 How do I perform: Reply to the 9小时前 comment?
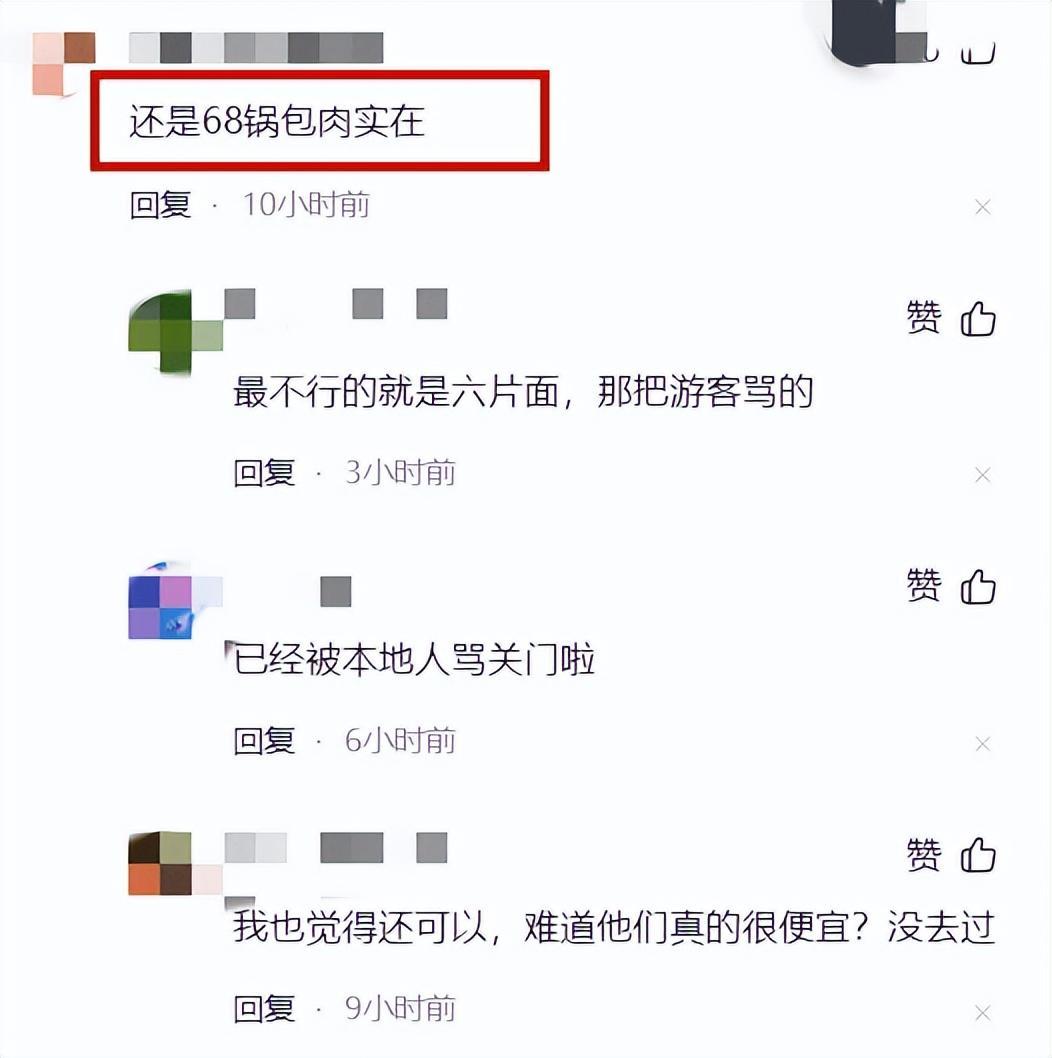point(264,1009)
